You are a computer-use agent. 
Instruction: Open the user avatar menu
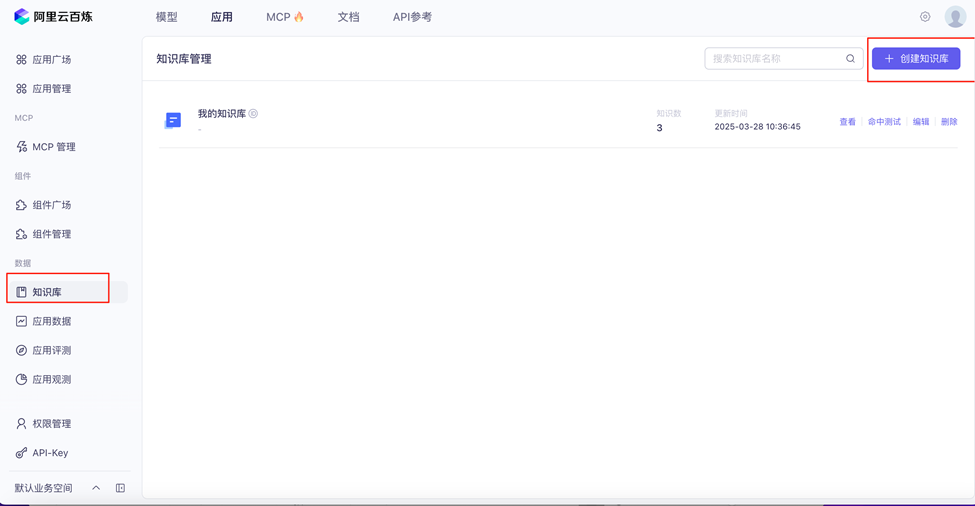tap(955, 17)
